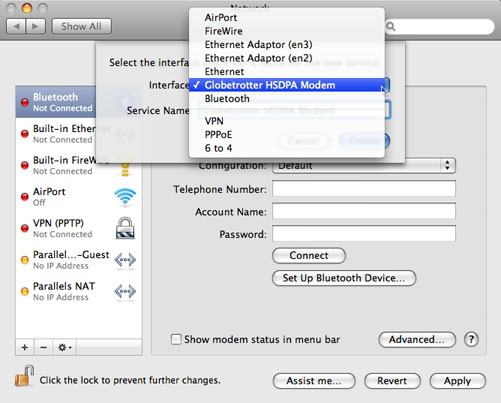
Task: Click the search magnifier icon
Action: coord(391,27)
